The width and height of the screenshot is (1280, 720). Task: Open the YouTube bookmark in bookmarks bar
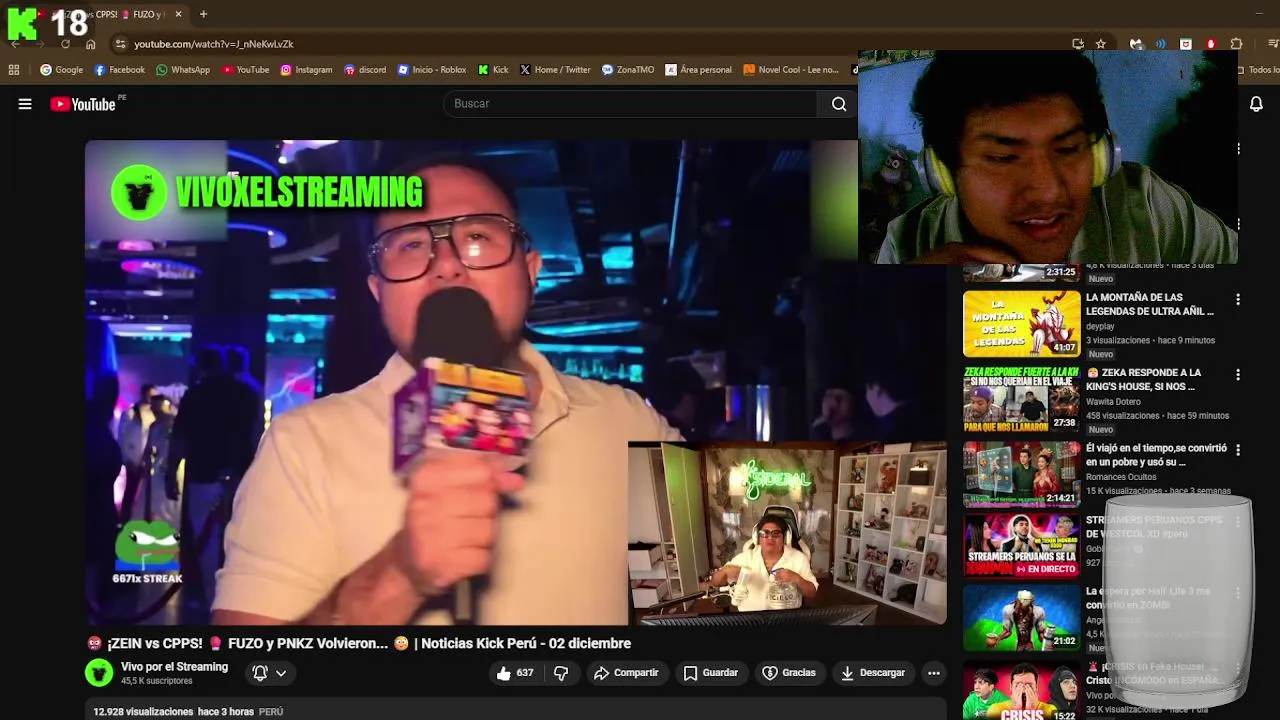click(x=246, y=70)
